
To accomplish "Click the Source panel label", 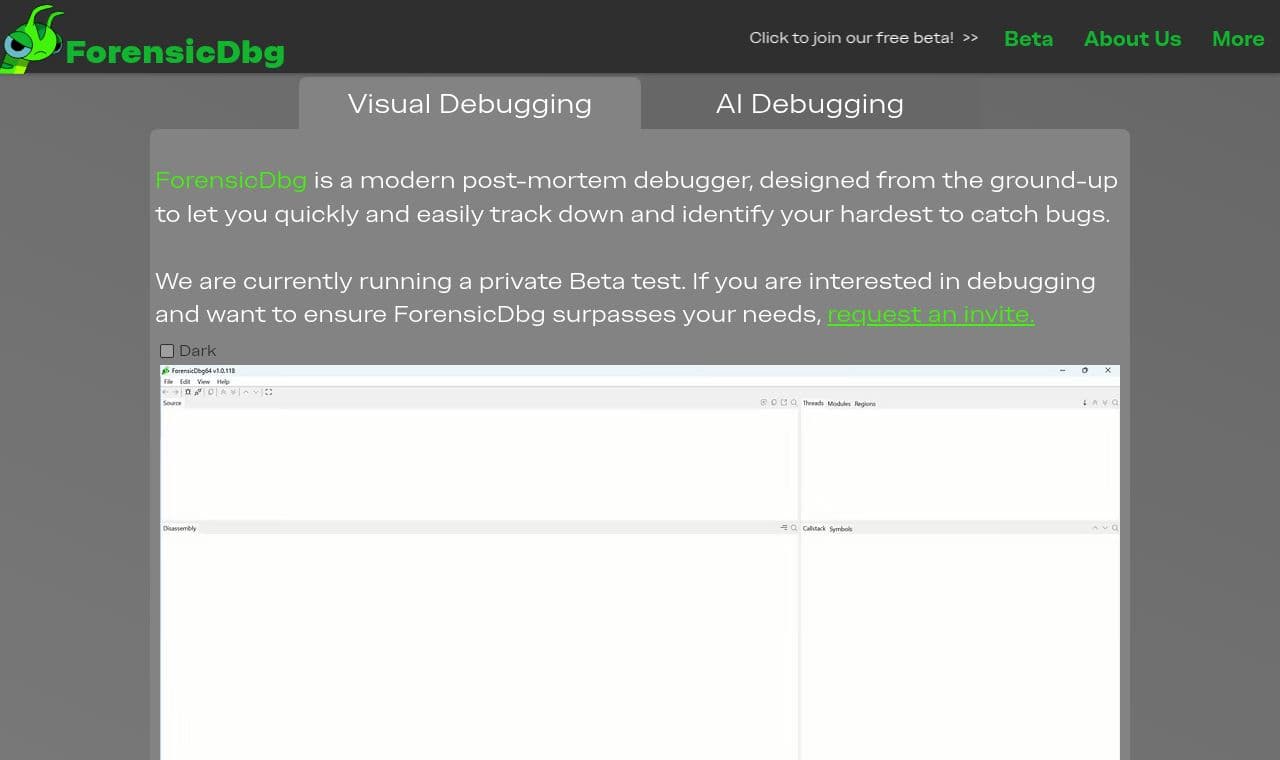I will tap(172, 403).
